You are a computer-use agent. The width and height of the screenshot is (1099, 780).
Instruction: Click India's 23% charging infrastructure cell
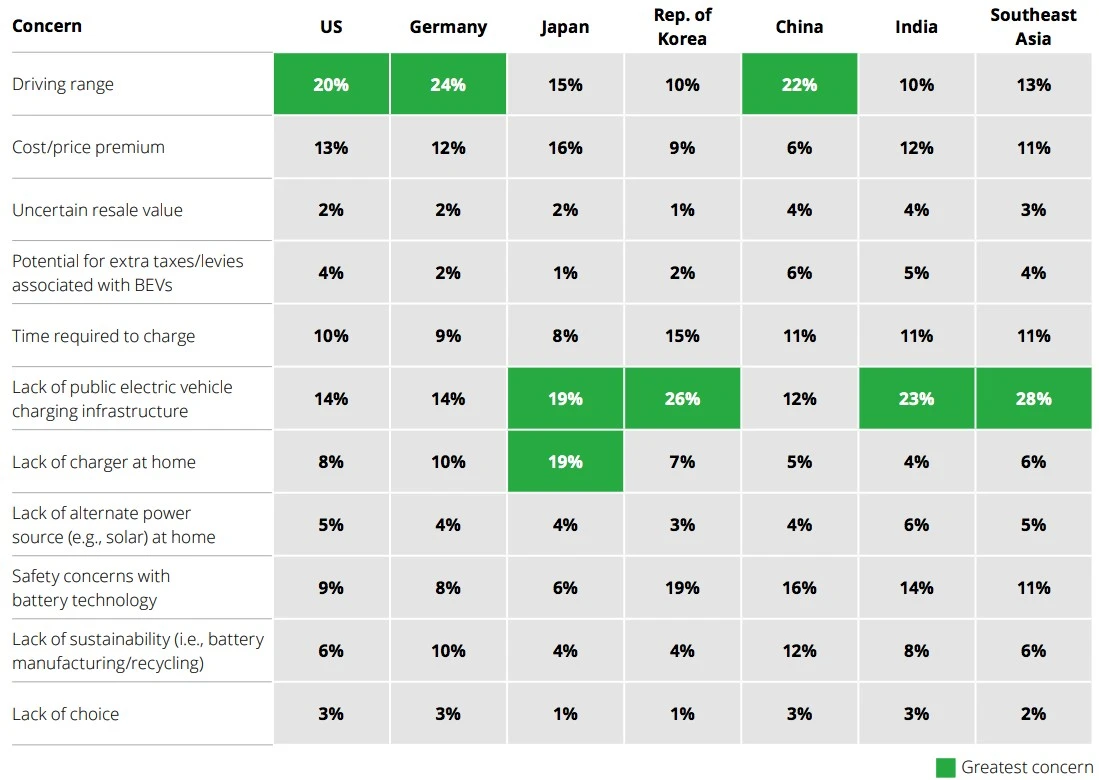pos(916,399)
